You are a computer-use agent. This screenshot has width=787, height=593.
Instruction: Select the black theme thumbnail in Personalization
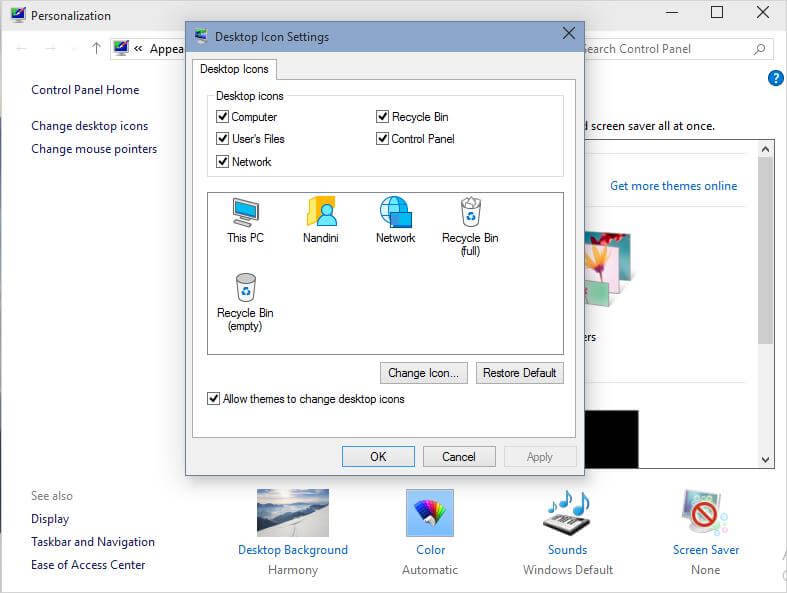[x=612, y=439]
